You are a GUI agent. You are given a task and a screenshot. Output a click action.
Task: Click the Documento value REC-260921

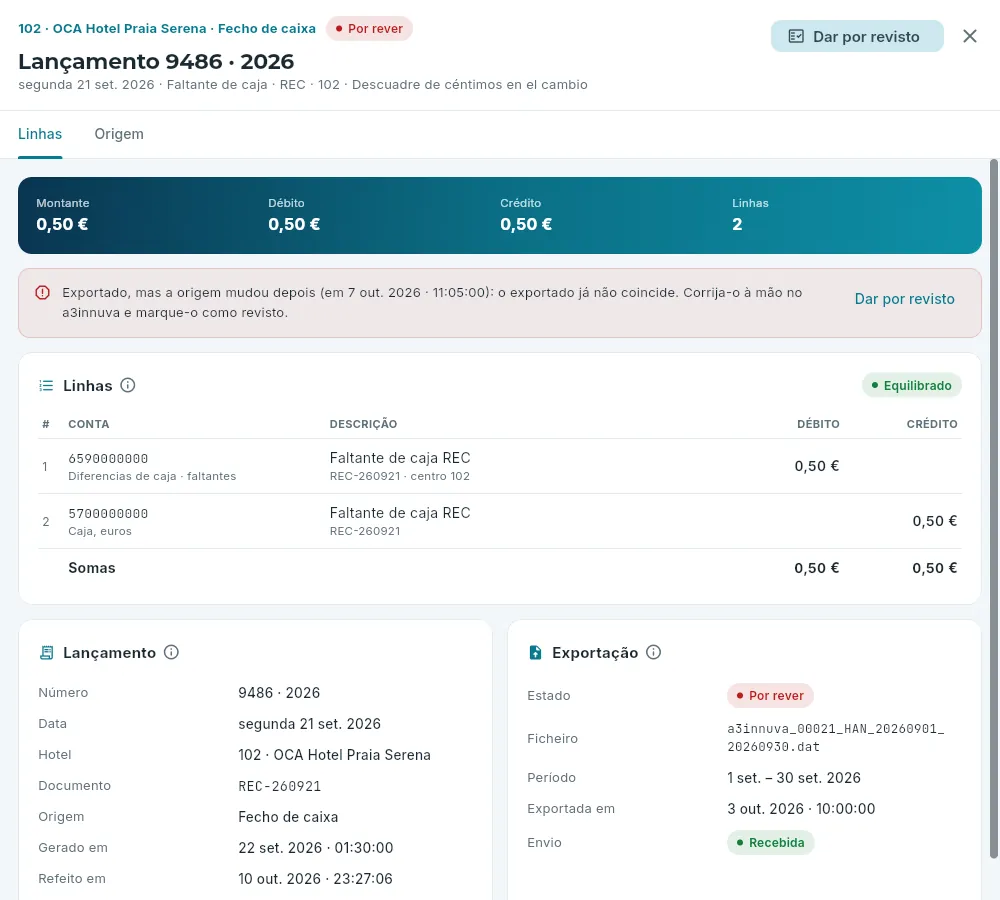click(x=279, y=786)
